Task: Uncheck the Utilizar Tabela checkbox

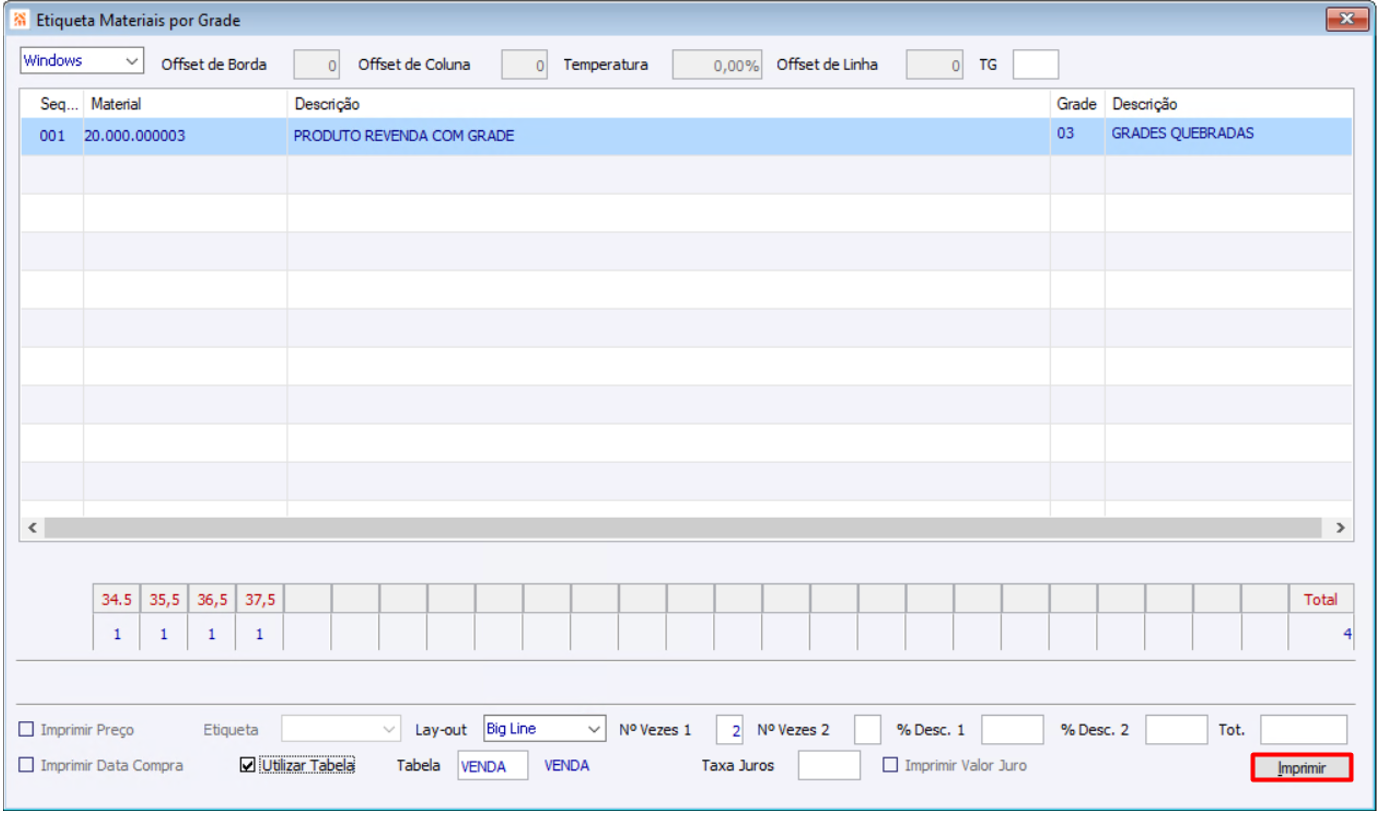Action: click(x=248, y=766)
